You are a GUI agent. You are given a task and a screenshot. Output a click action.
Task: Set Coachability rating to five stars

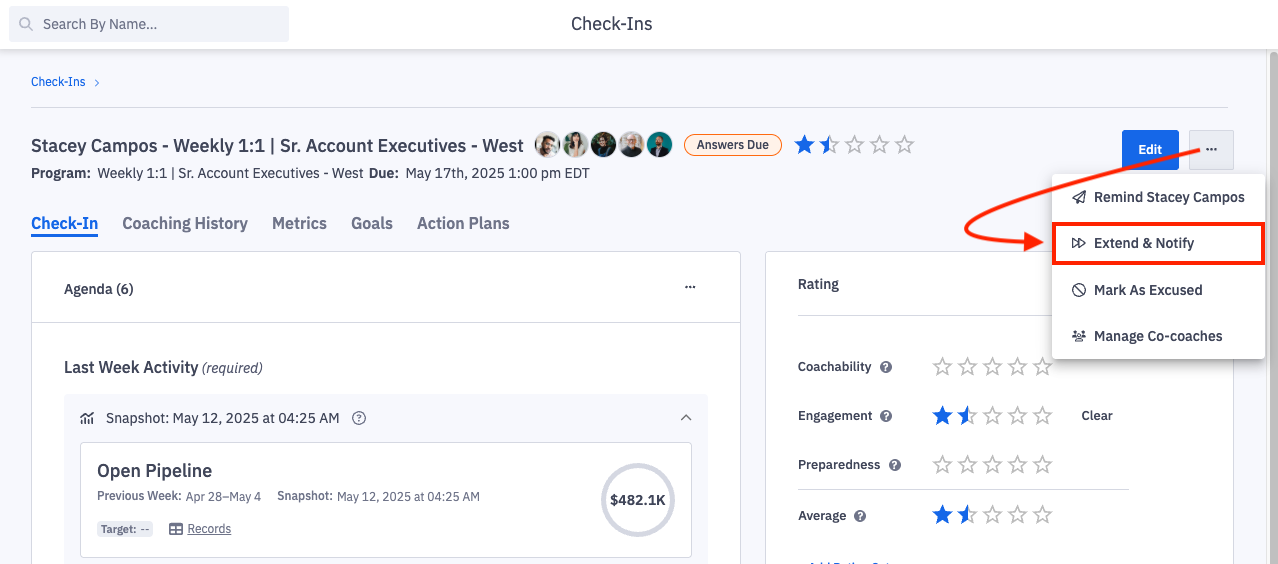1043,367
